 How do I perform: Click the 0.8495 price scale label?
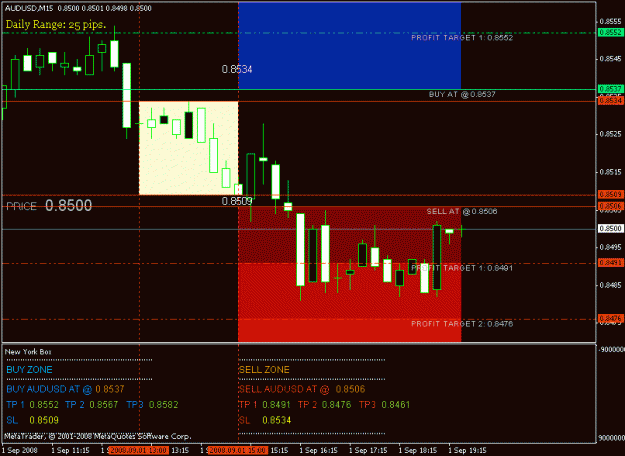coord(611,247)
